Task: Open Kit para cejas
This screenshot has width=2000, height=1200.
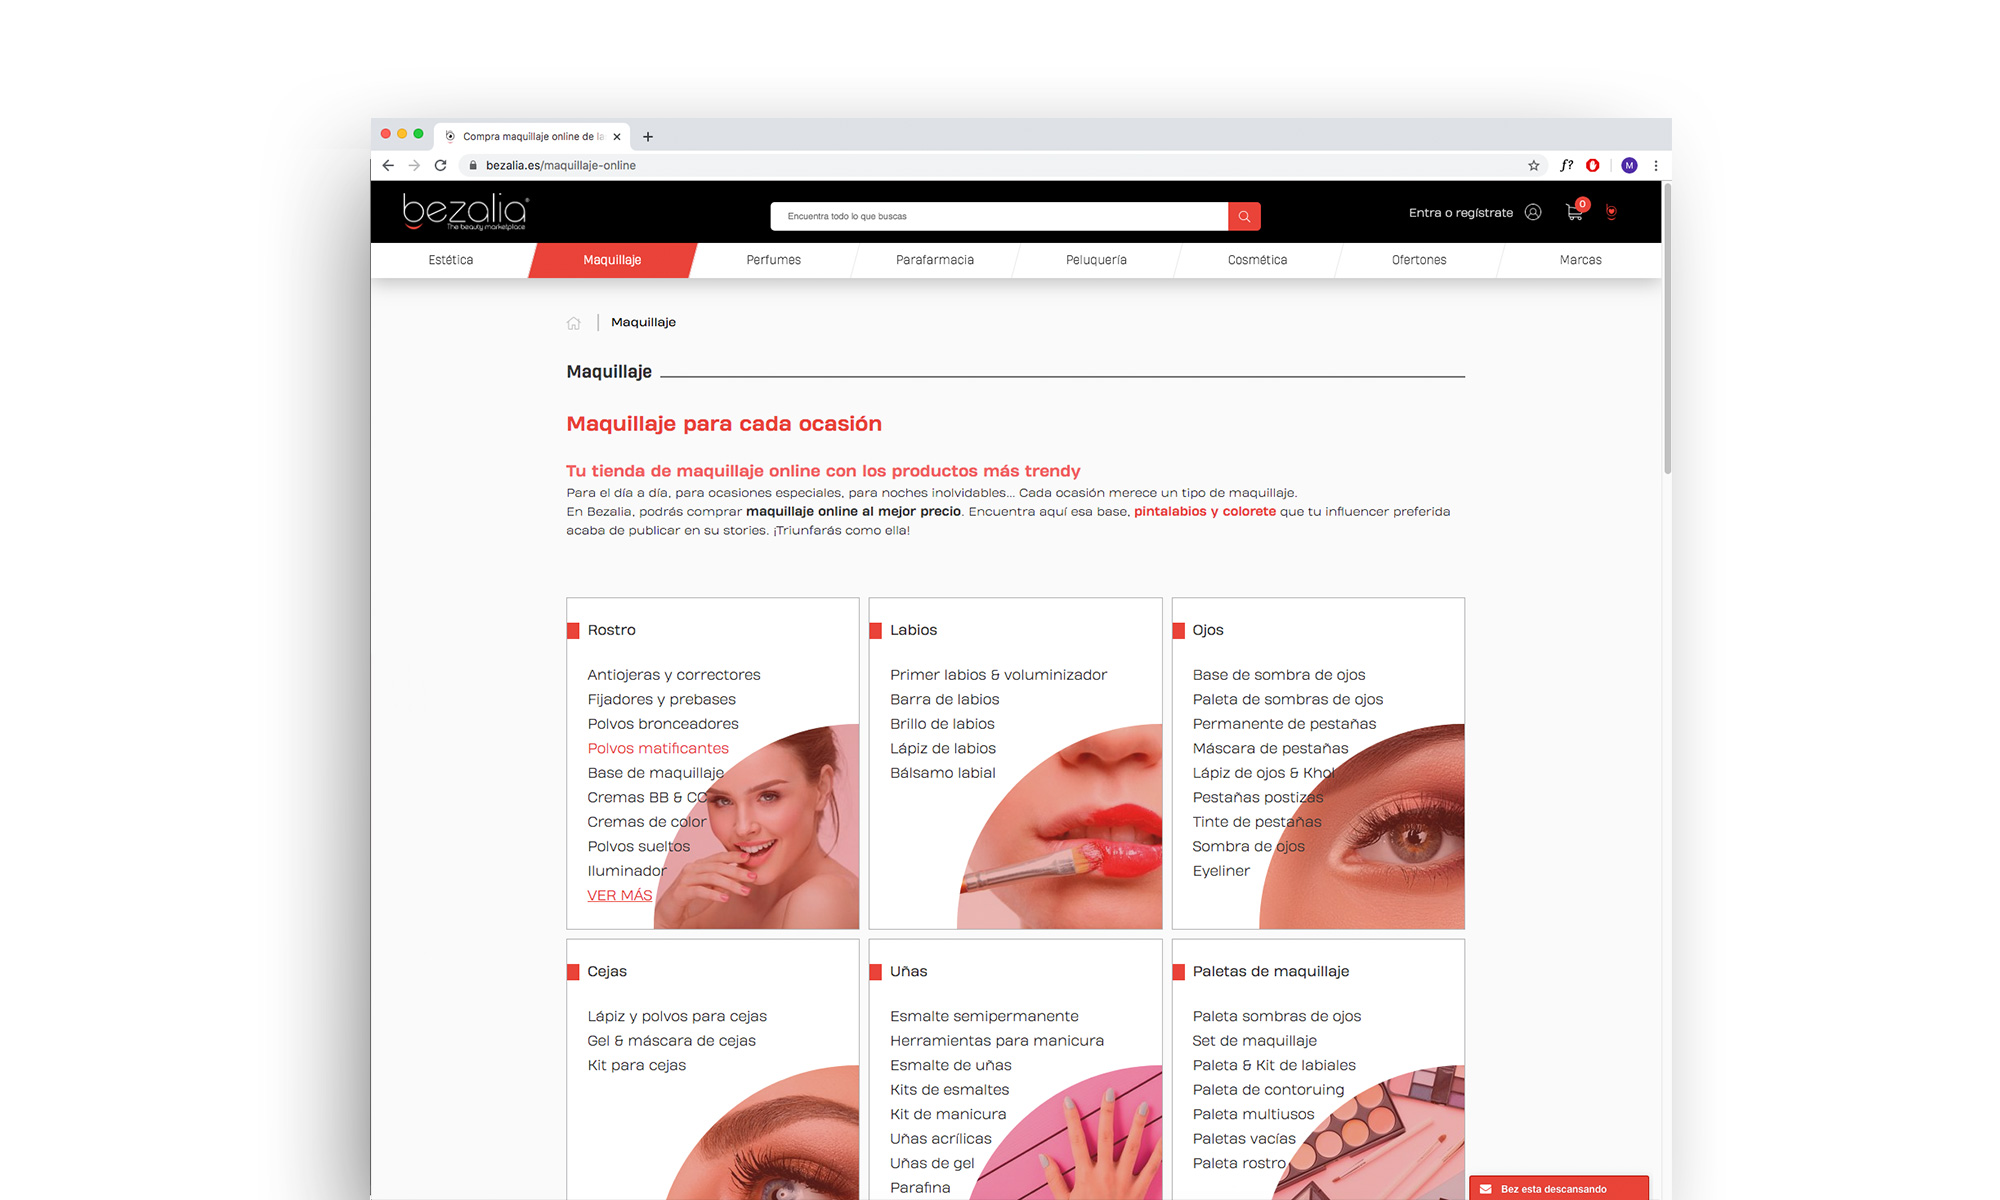Action: [x=636, y=1065]
